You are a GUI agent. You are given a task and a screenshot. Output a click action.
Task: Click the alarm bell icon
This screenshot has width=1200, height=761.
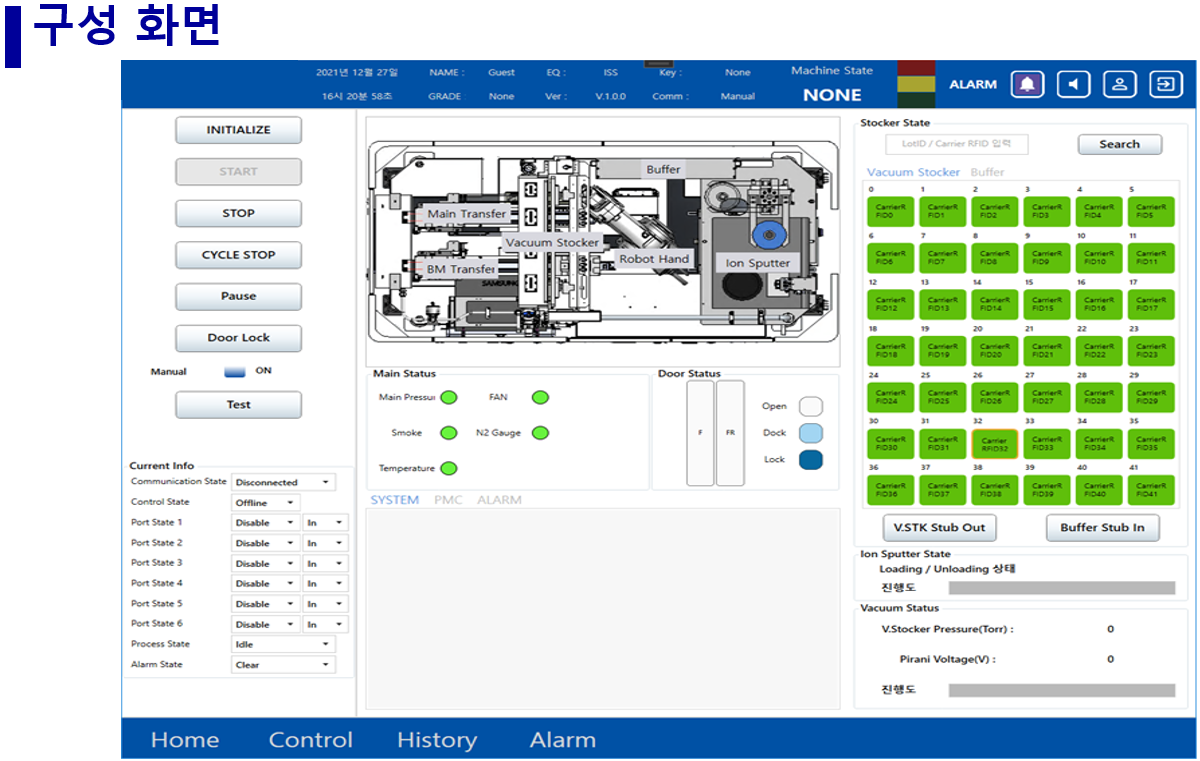pos(1027,85)
